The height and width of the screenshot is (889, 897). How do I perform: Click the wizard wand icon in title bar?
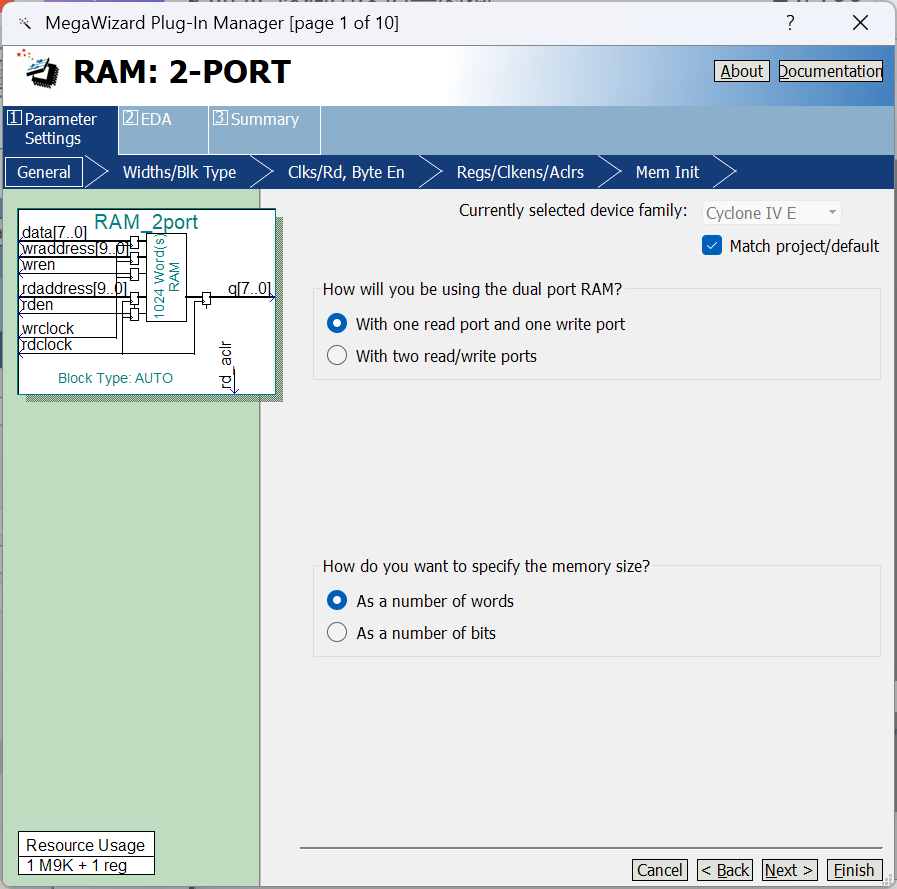click(x=25, y=23)
